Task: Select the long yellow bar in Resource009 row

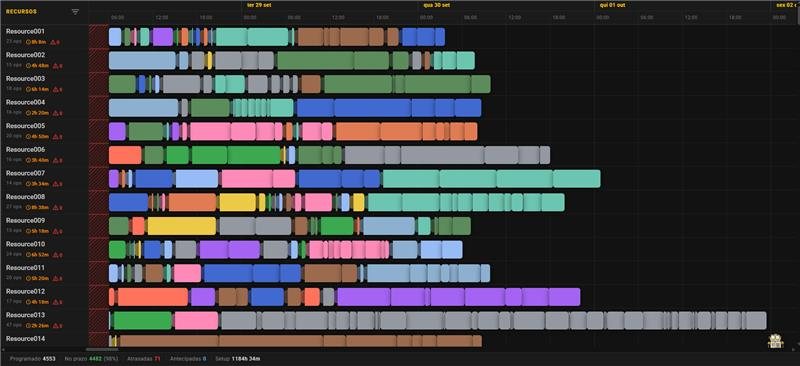Action: 182,226
